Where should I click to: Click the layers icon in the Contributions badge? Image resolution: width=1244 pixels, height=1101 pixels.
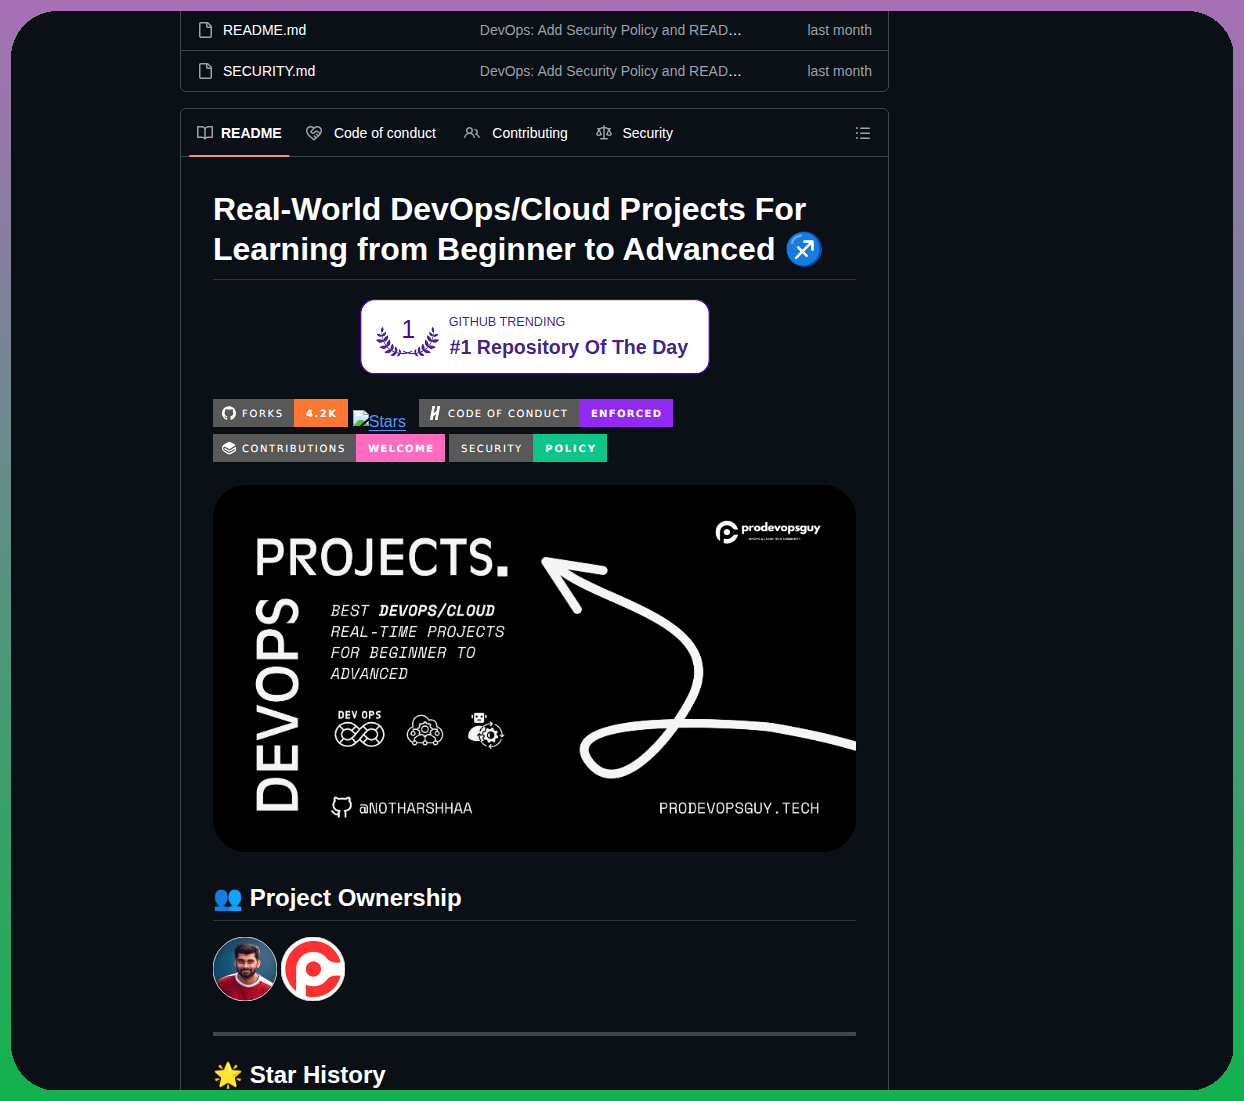point(229,448)
